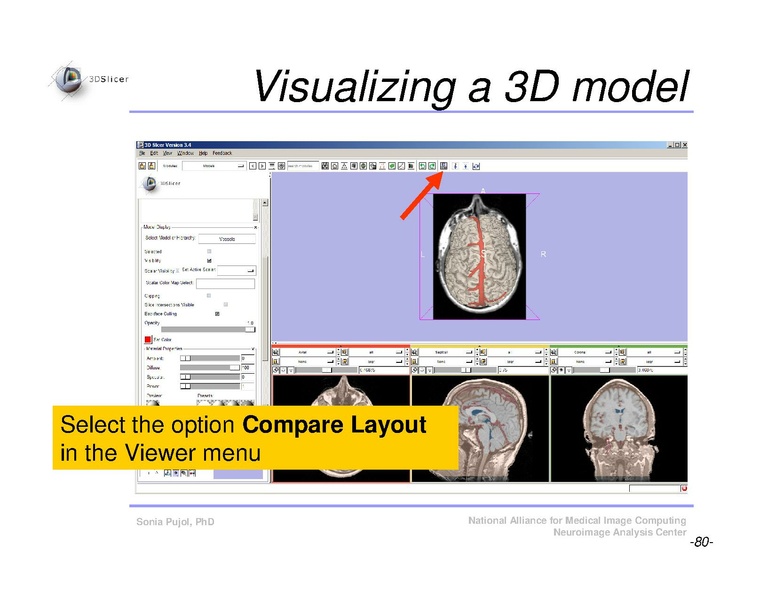Go to previous module with left arrow
The image size is (776, 600).
tap(252, 166)
